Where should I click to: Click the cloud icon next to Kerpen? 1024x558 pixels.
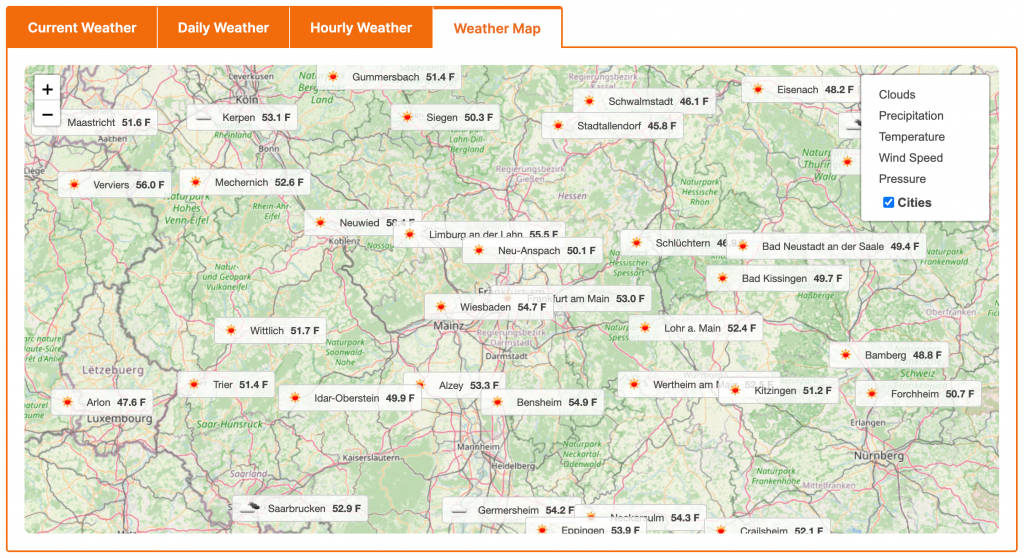[204, 118]
